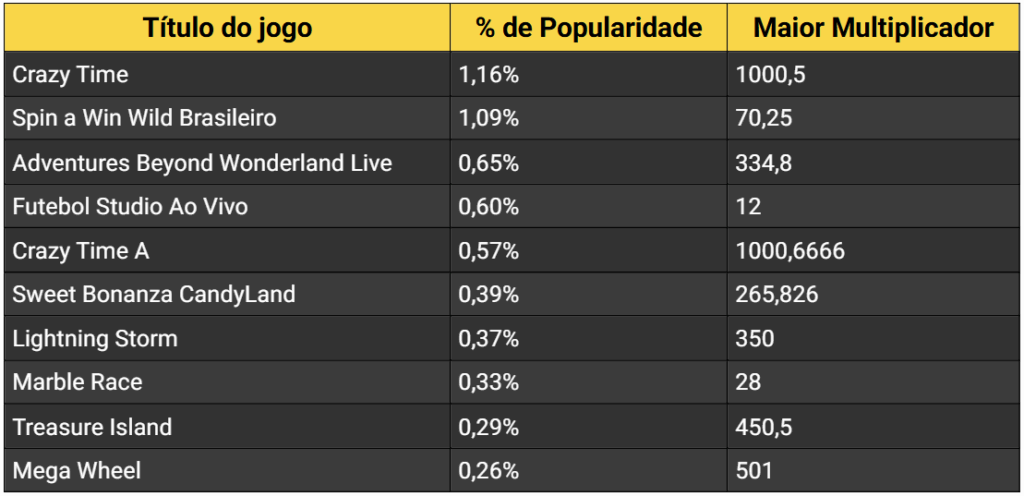Select the Spin a Win Wild Brasileiro cell

pos(144,118)
